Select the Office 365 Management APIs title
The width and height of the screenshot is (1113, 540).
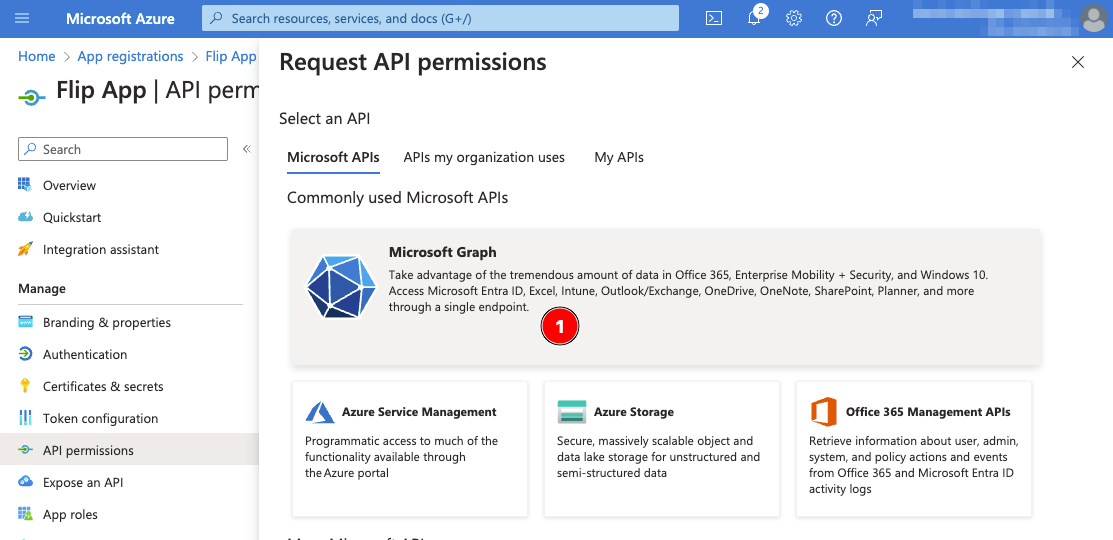tap(928, 412)
